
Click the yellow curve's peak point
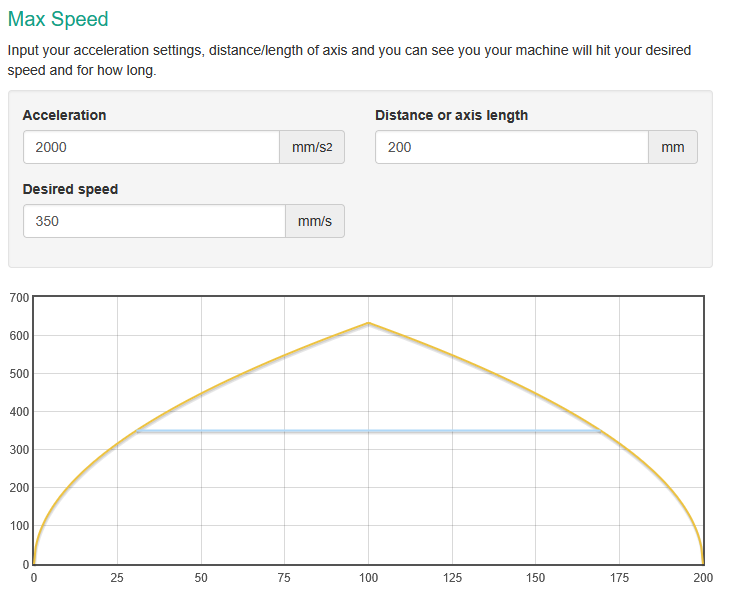369,323
